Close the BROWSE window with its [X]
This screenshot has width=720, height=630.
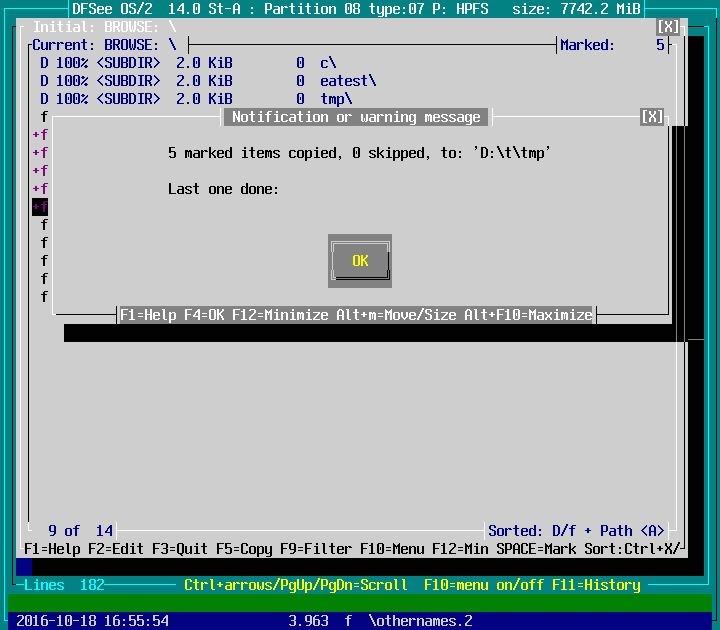click(x=668, y=27)
